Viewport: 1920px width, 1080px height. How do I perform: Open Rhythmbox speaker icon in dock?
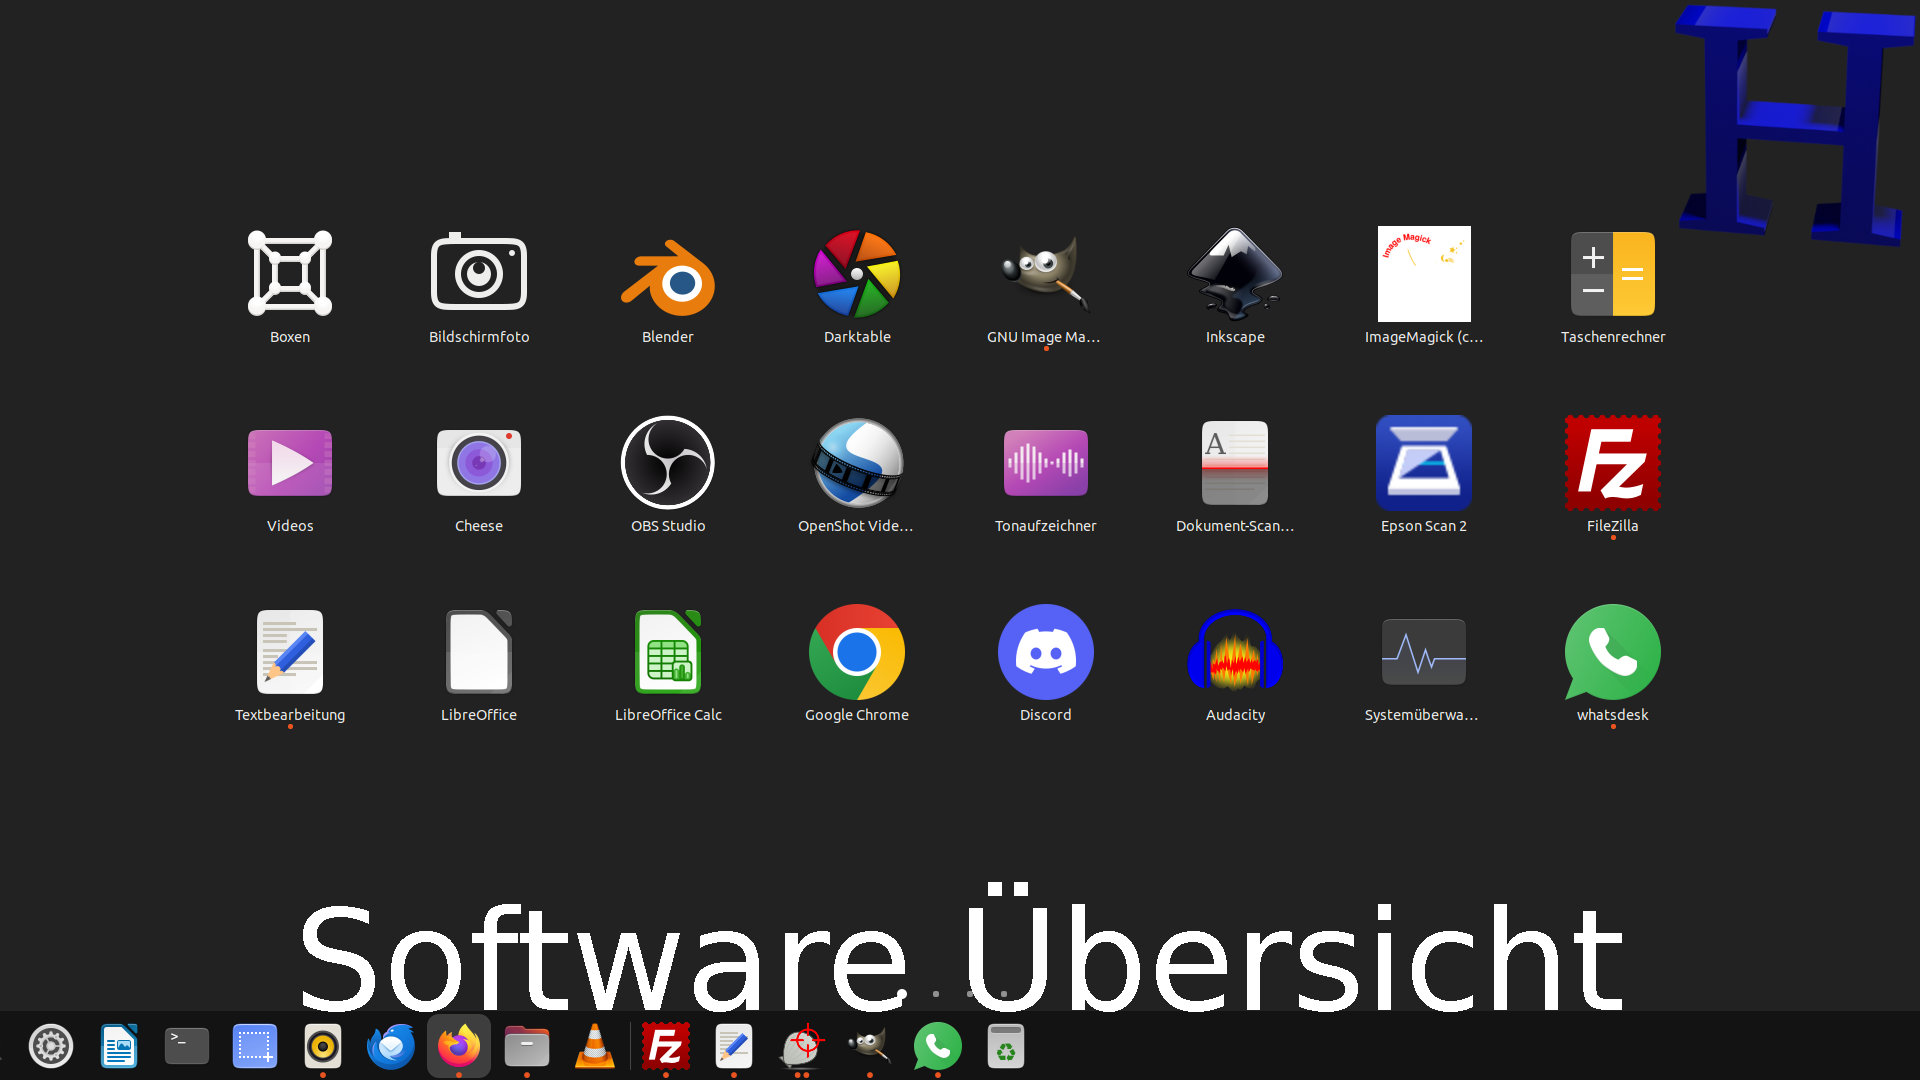point(323,1047)
